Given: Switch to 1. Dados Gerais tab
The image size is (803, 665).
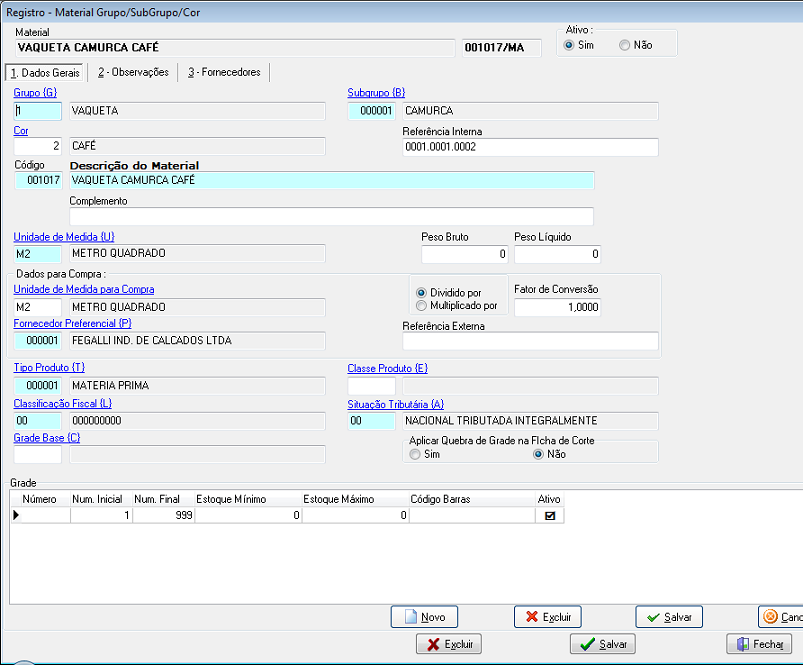Looking at the screenshot, I should tap(46, 73).
